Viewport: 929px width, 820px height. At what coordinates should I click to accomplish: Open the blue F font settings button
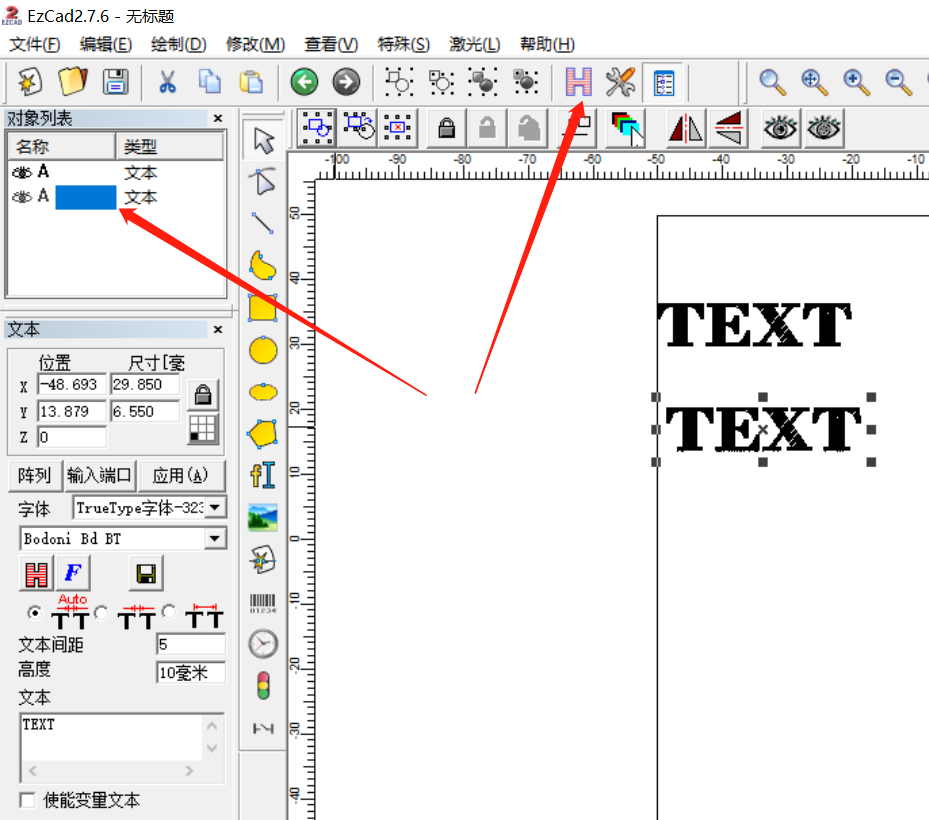coord(73,573)
